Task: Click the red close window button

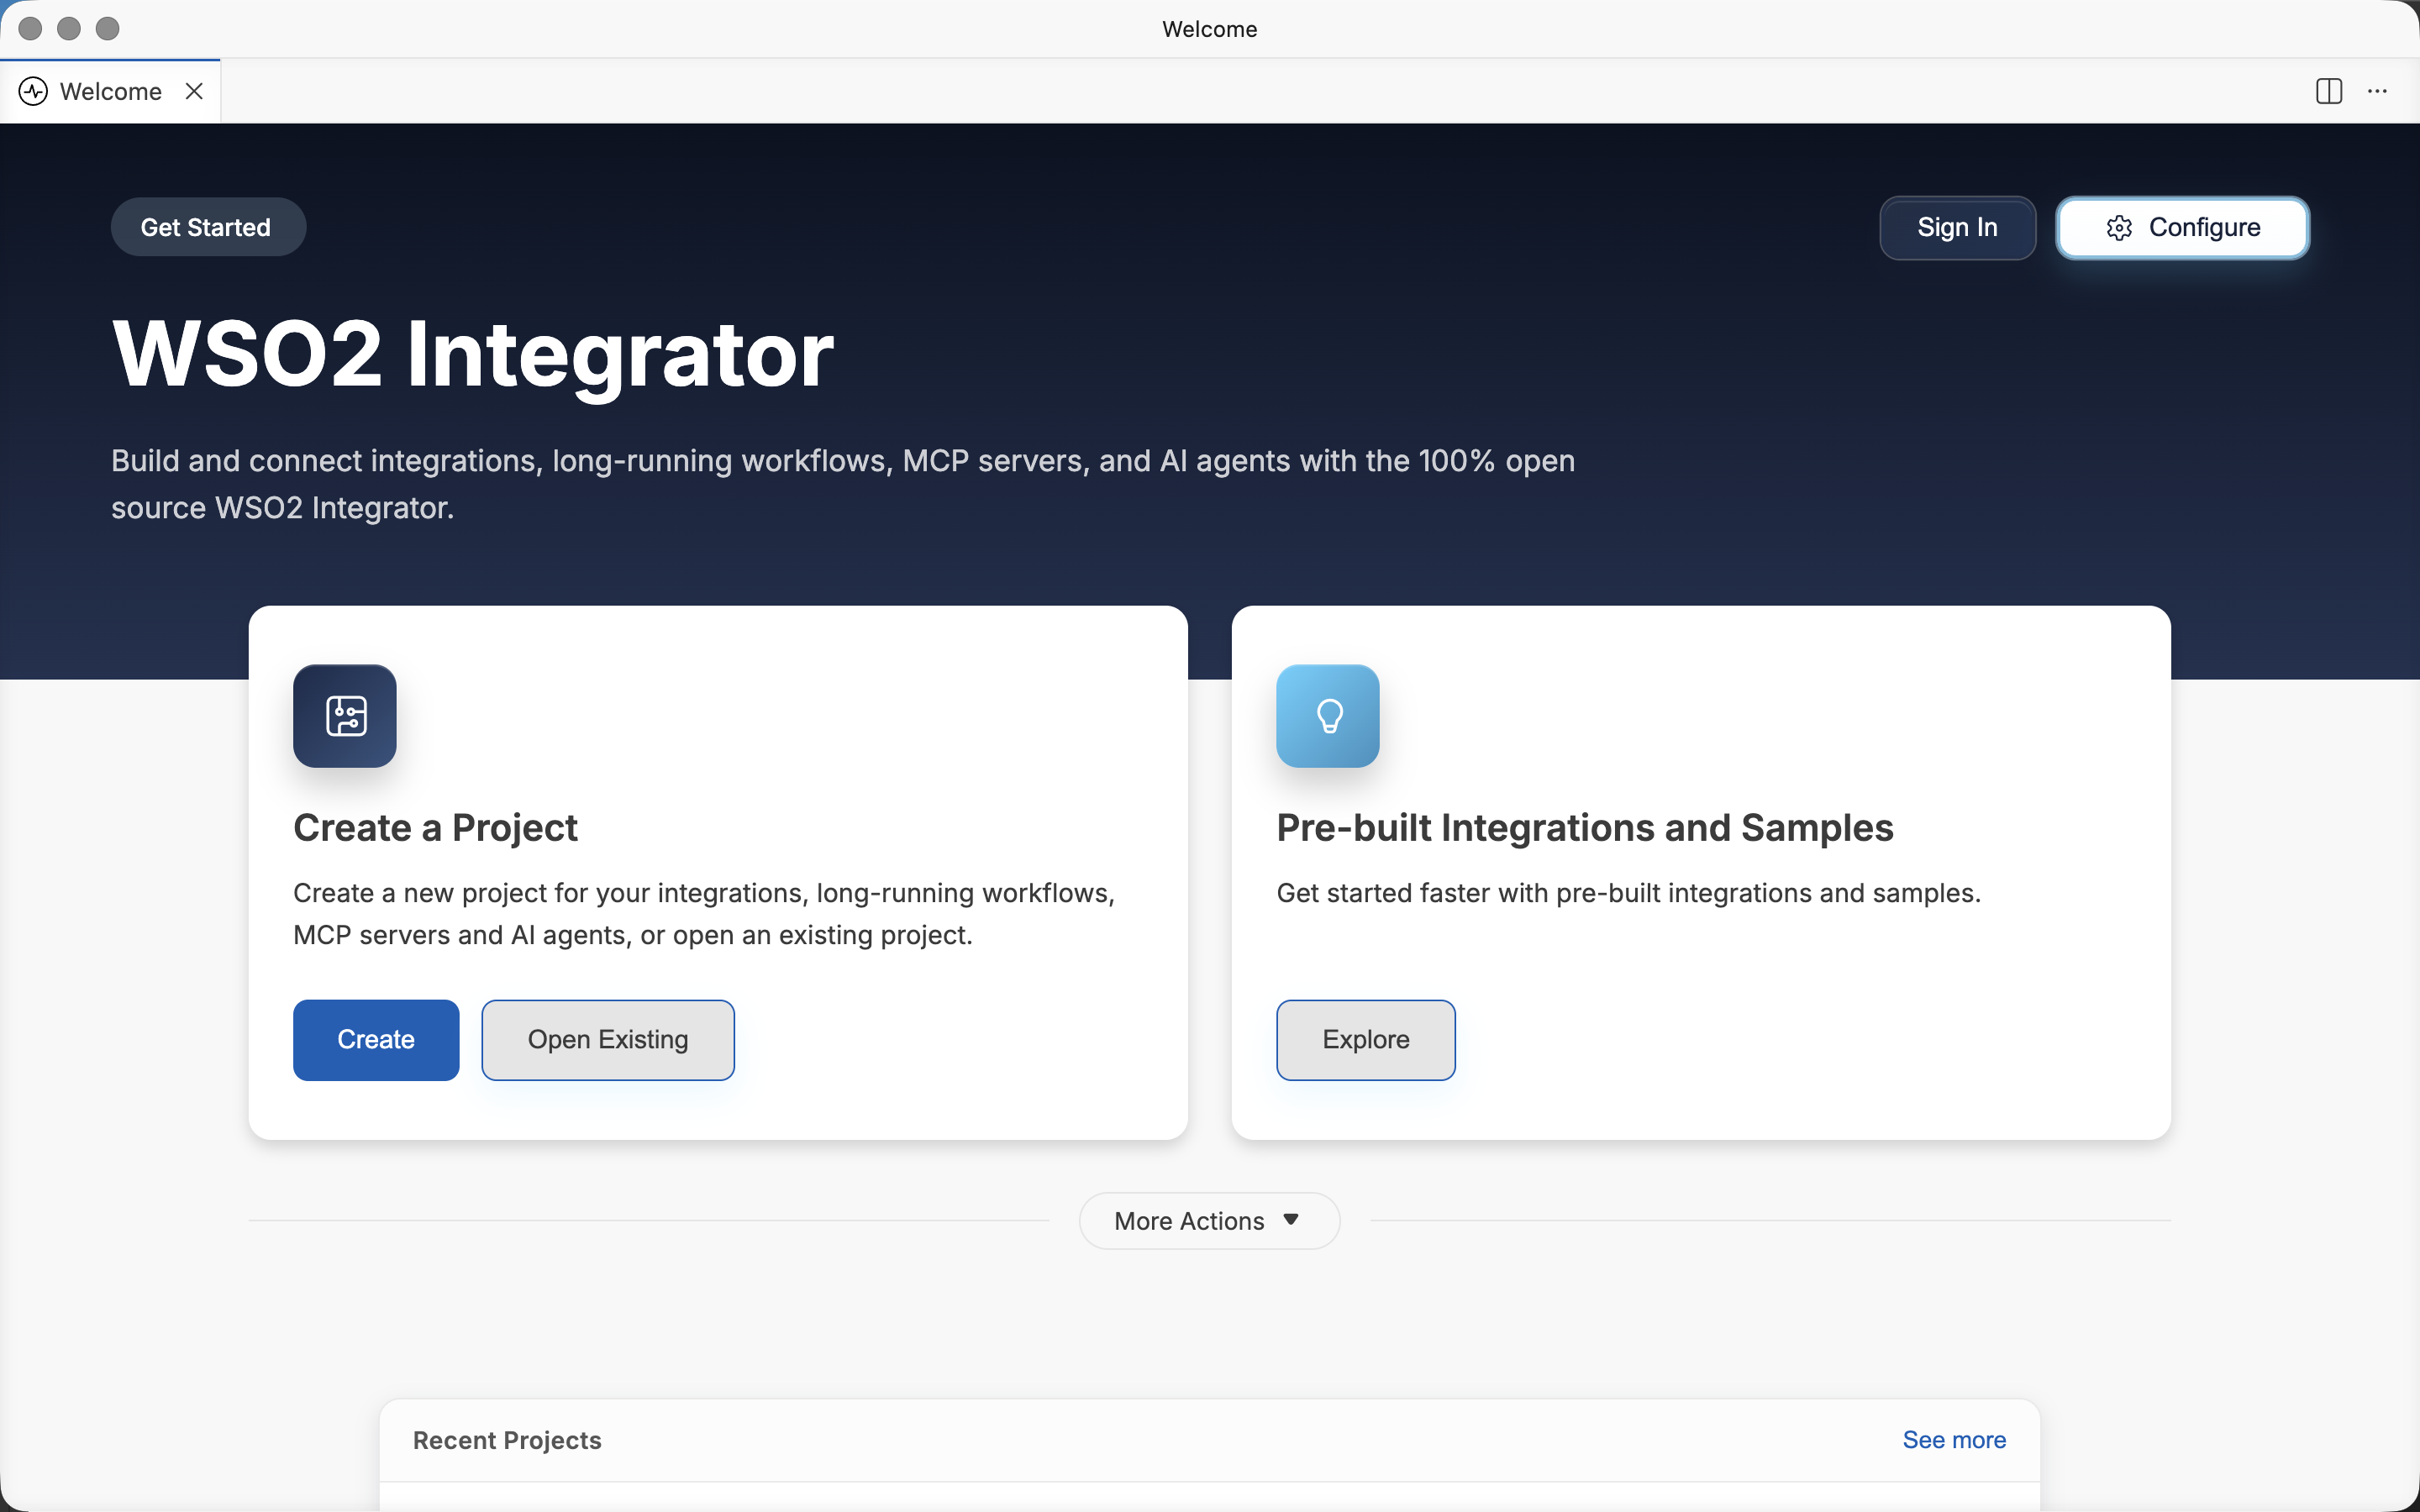Action: click(30, 29)
